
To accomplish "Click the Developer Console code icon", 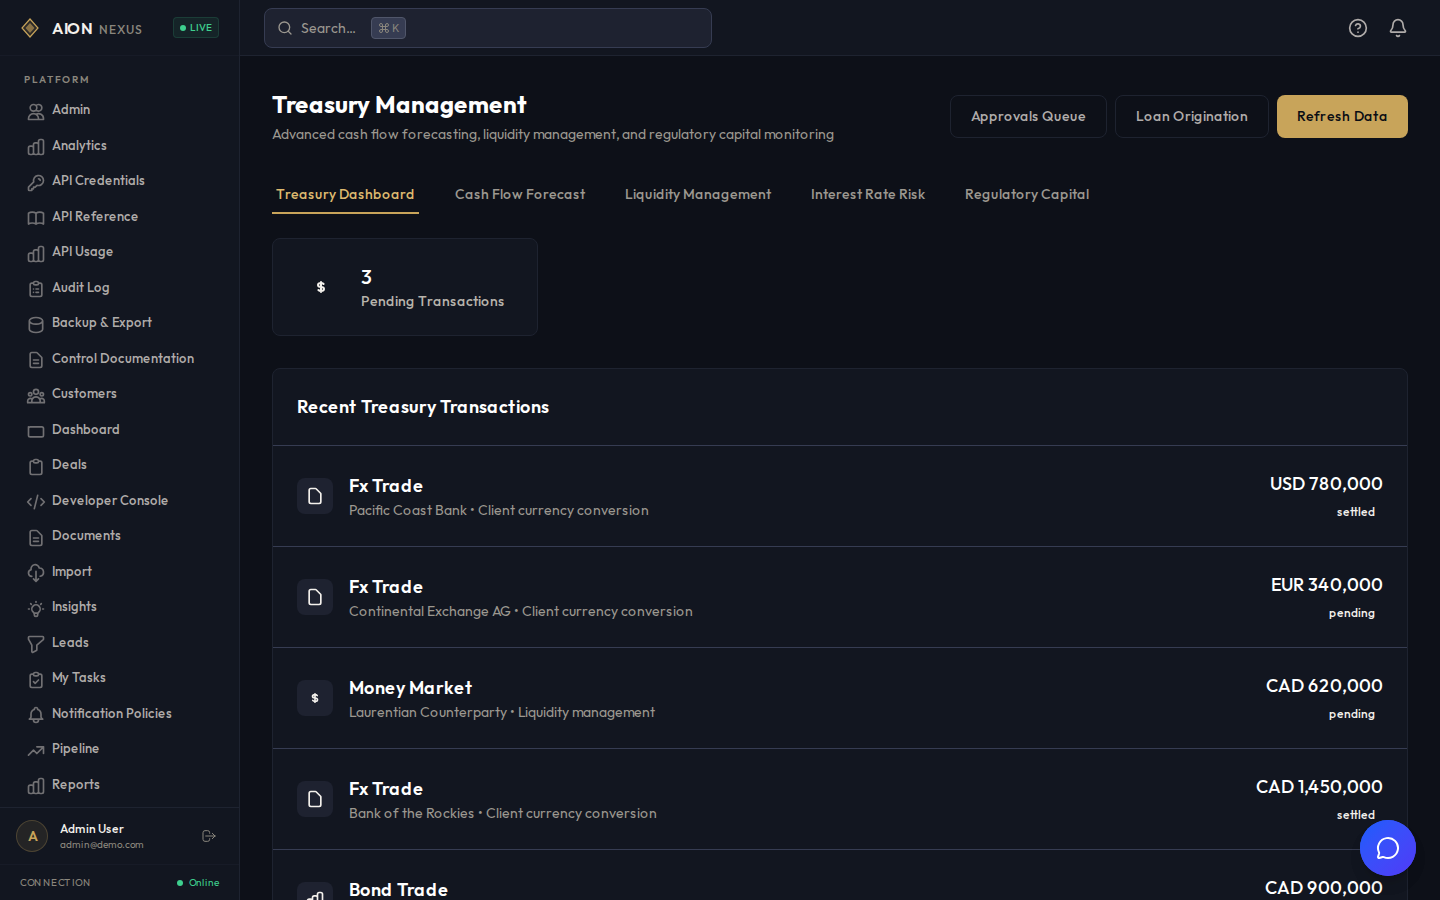I will [x=36, y=502].
